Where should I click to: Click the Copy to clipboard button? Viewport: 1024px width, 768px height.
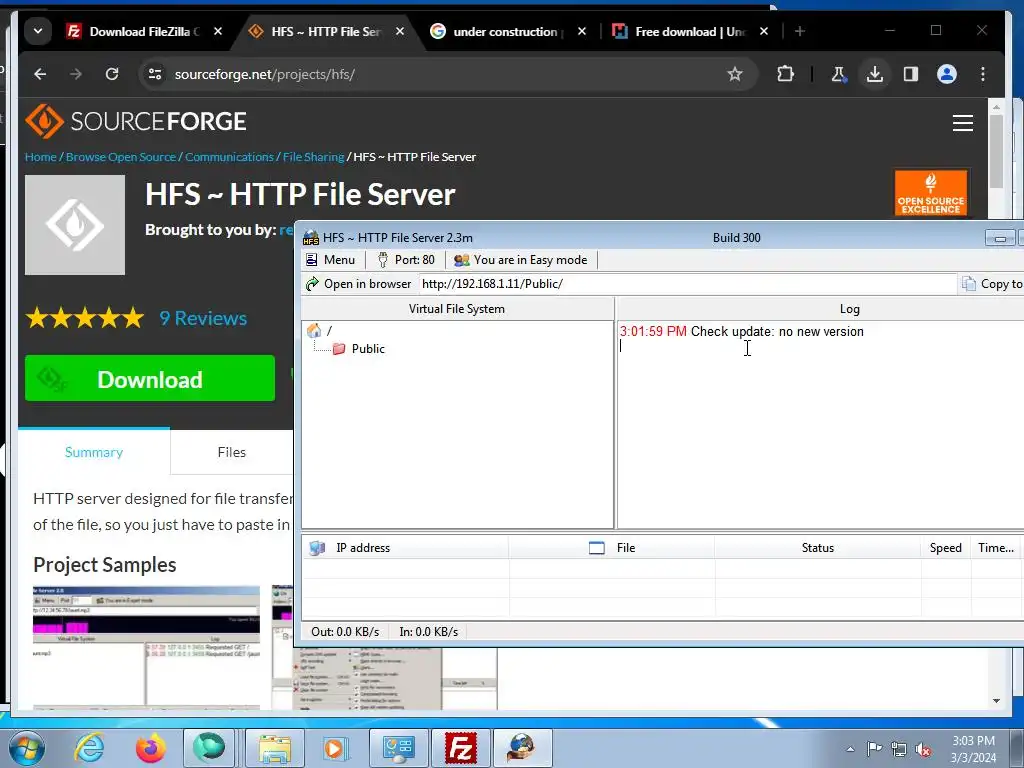[x=991, y=284]
